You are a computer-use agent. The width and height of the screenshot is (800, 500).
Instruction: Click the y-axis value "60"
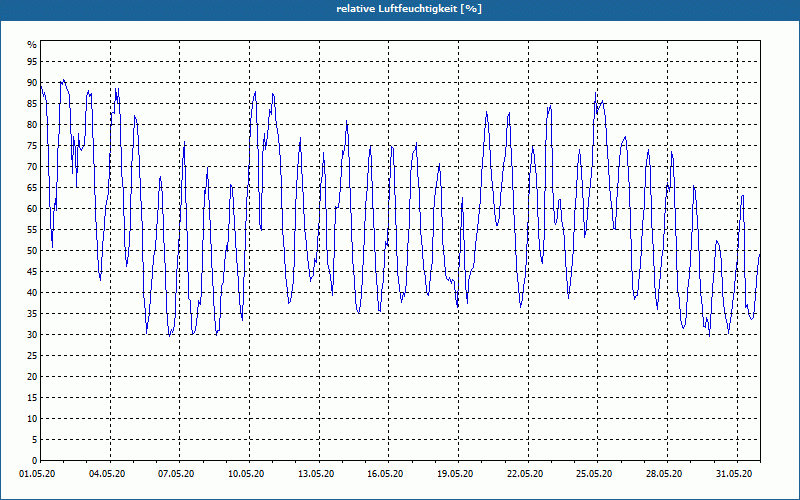tap(32, 209)
